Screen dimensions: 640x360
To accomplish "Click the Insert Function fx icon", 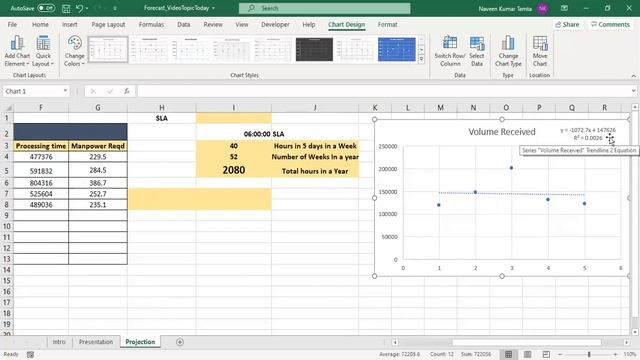I will pos(127,91).
